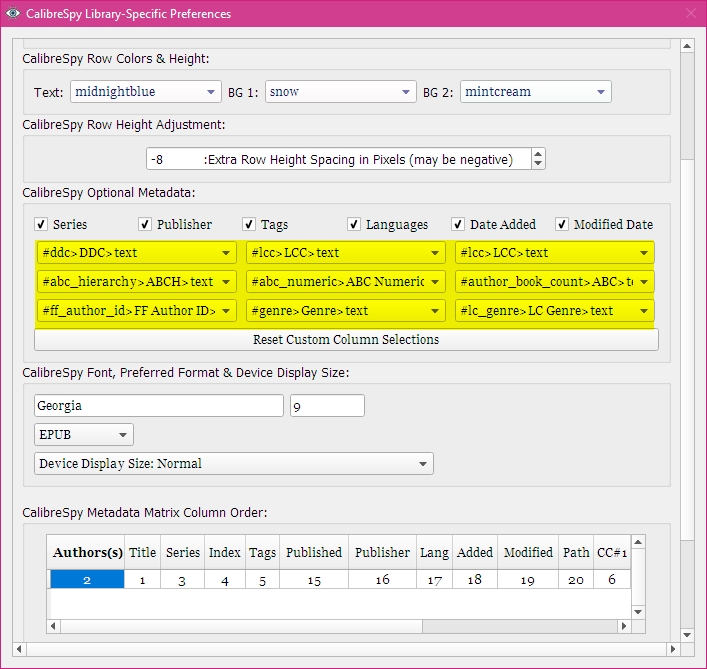Select the Published column header
Screen dimensions: 707x669
[x=314, y=552]
